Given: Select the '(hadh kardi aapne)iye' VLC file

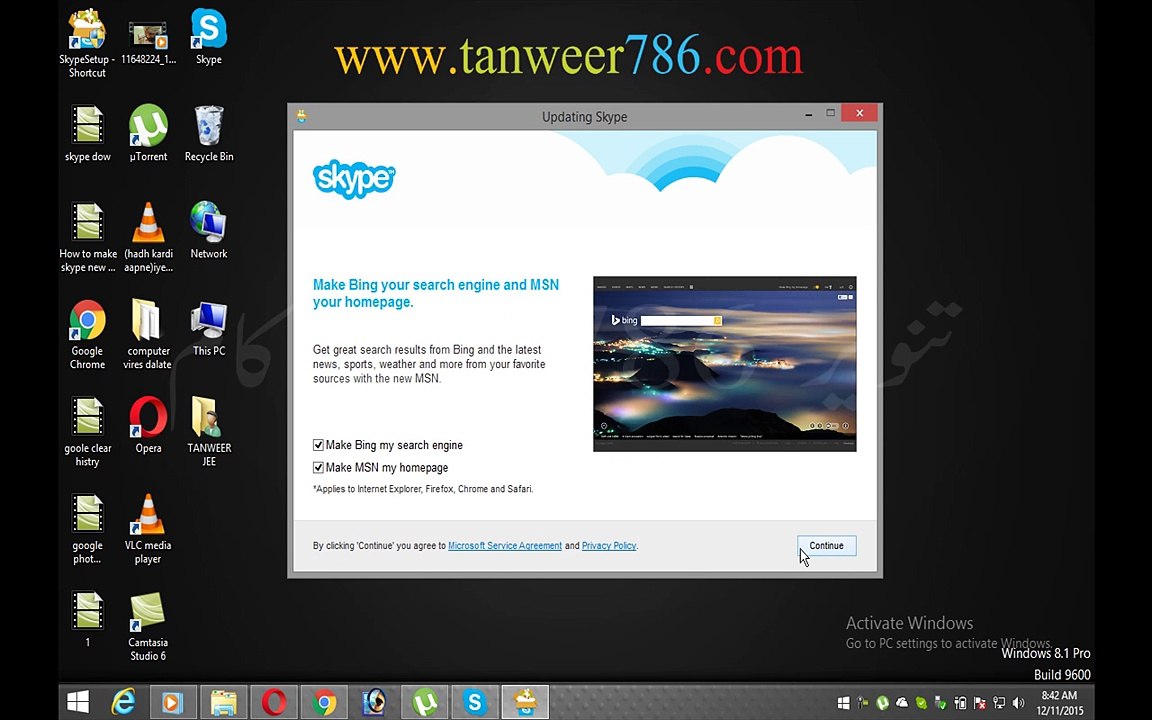Looking at the screenshot, I should 148,237.
